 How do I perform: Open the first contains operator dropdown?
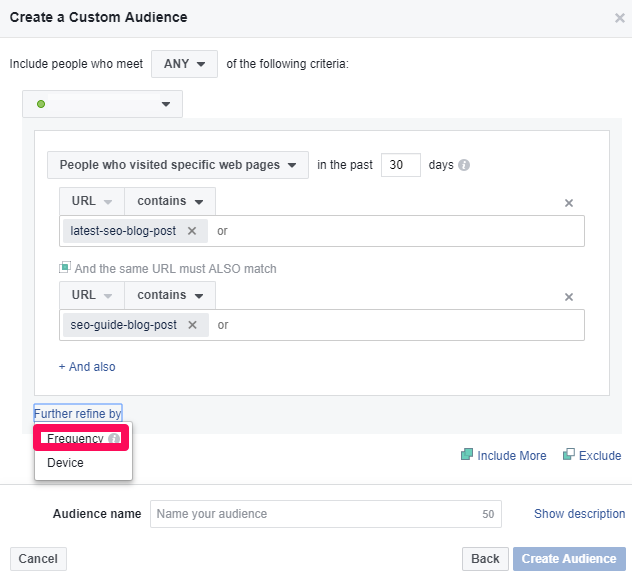pos(170,201)
